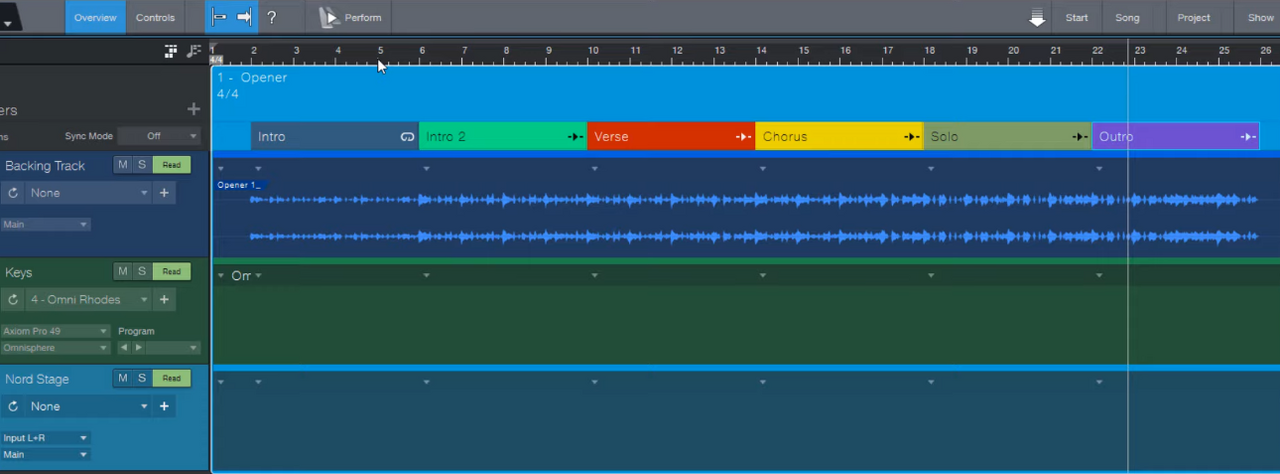Open Nord Stage's None patch dropdown
This screenshot has height=474, width=1280.
[x=88, y=407]
